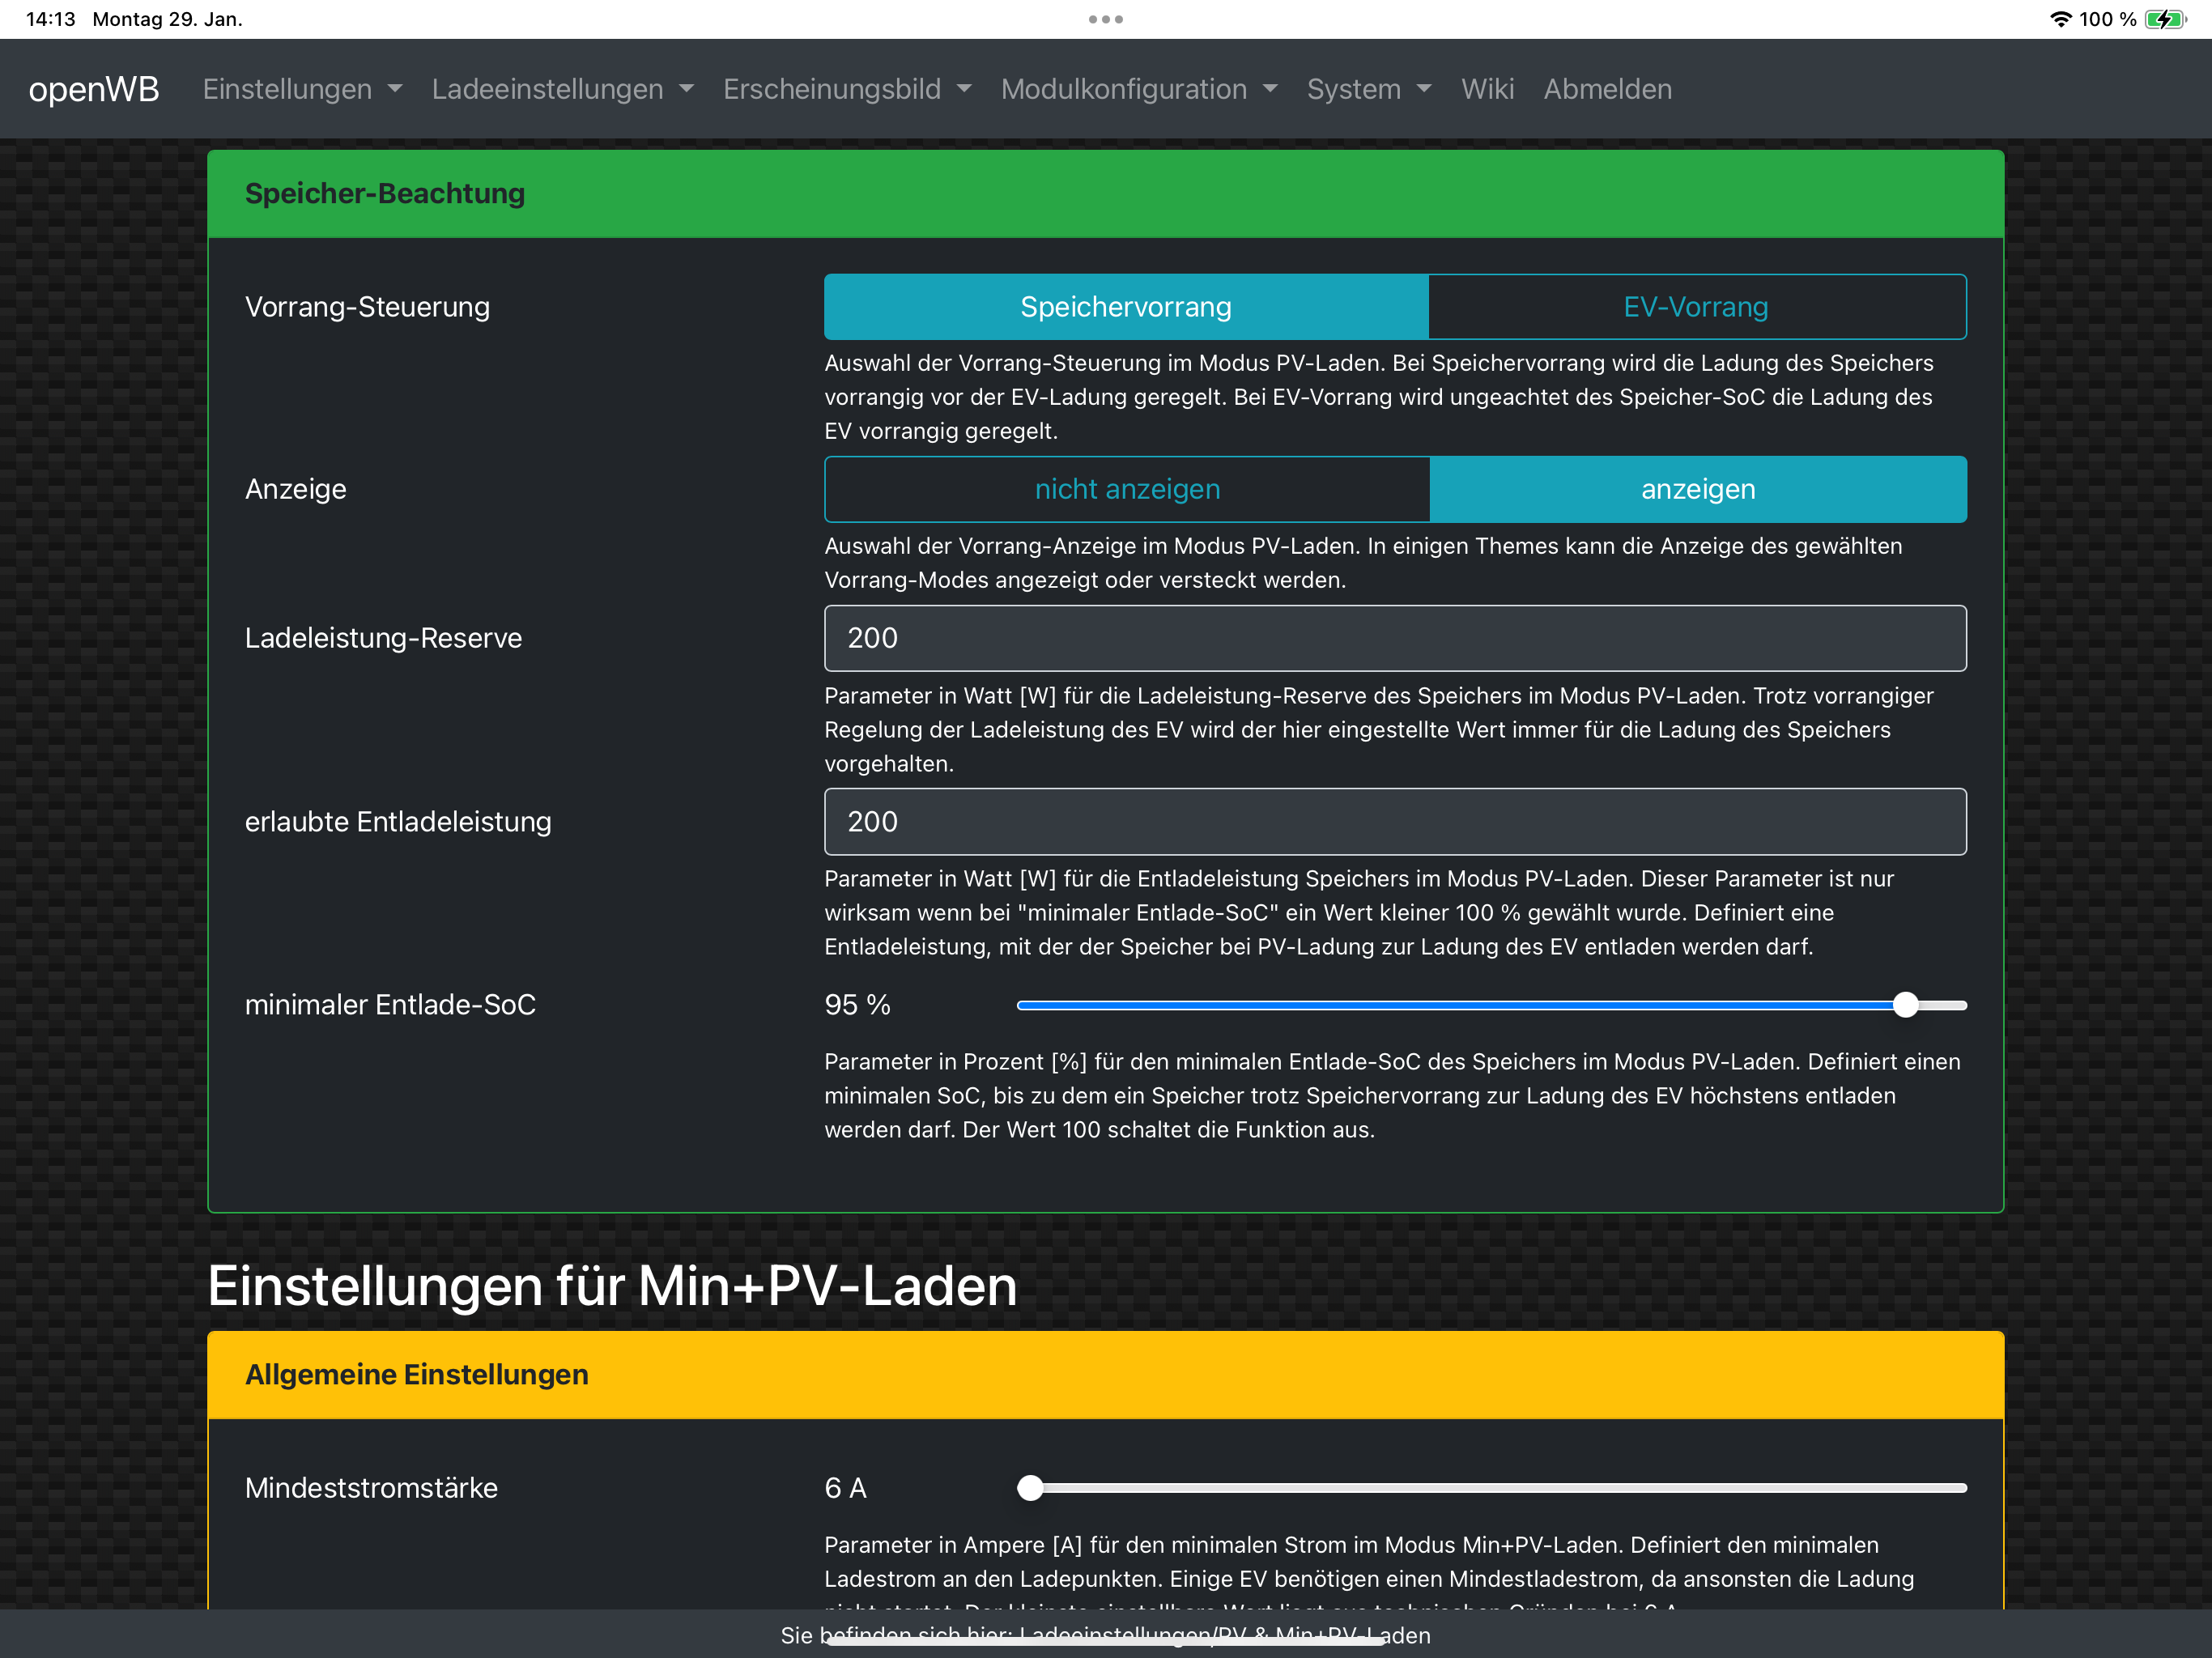Select EV-Vorrang priority option
Viewport: 2212px width, 1658px height.
1695,307
